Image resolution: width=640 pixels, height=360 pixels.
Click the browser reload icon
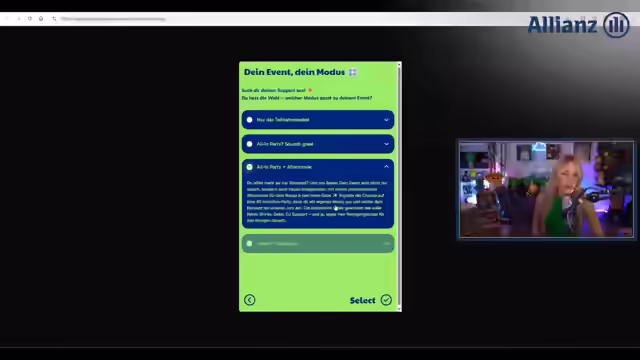tap(30, 19)
